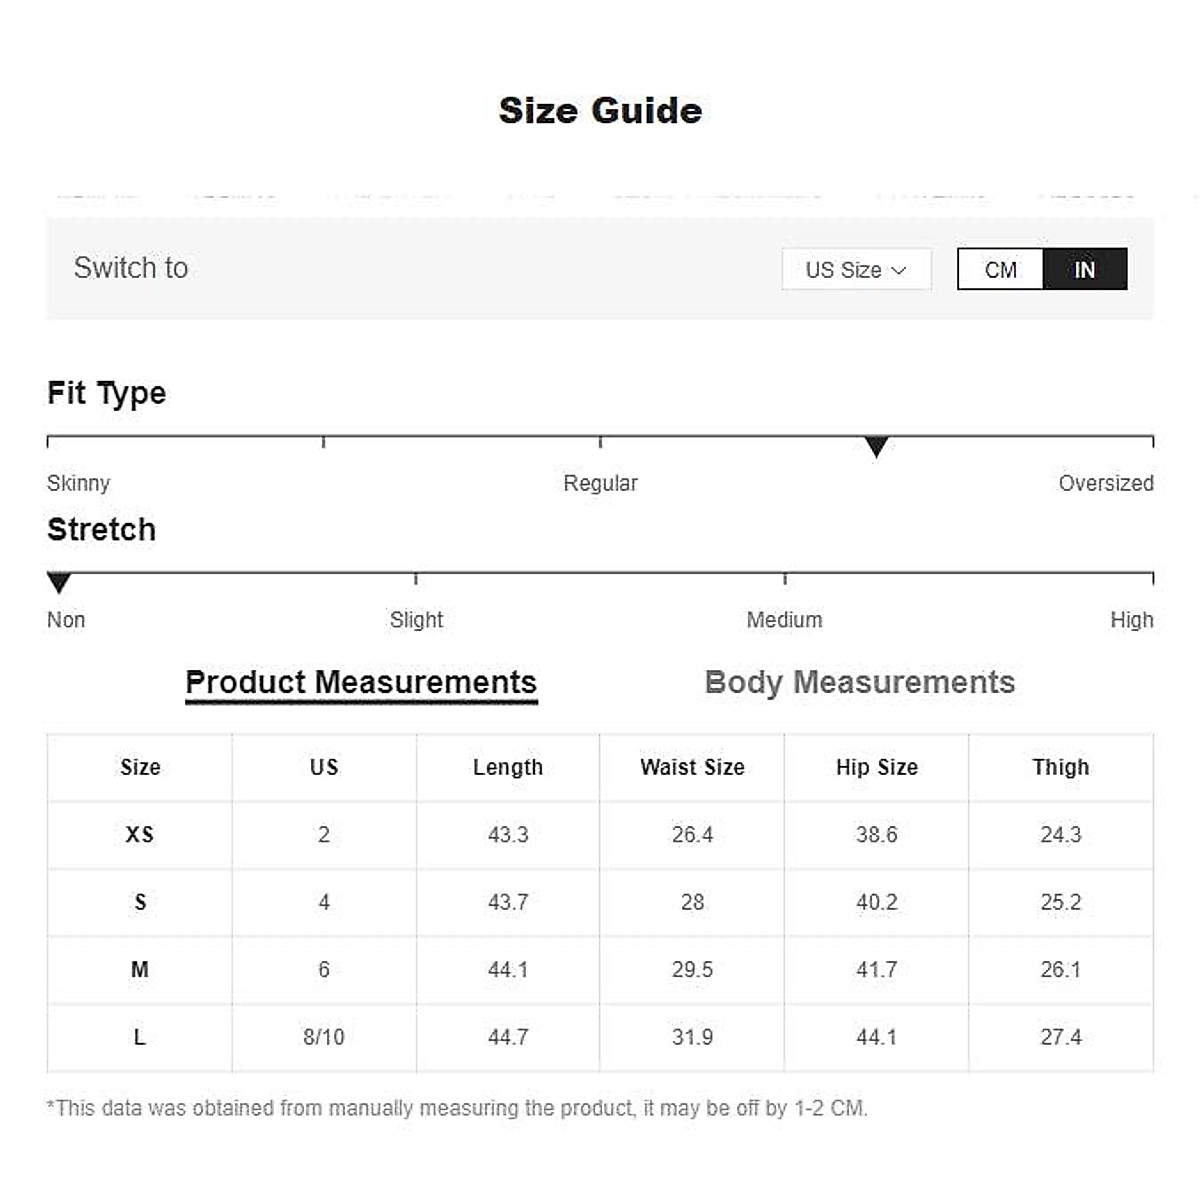
Task: Click the Size column header
Action: (x=140, y=767)
